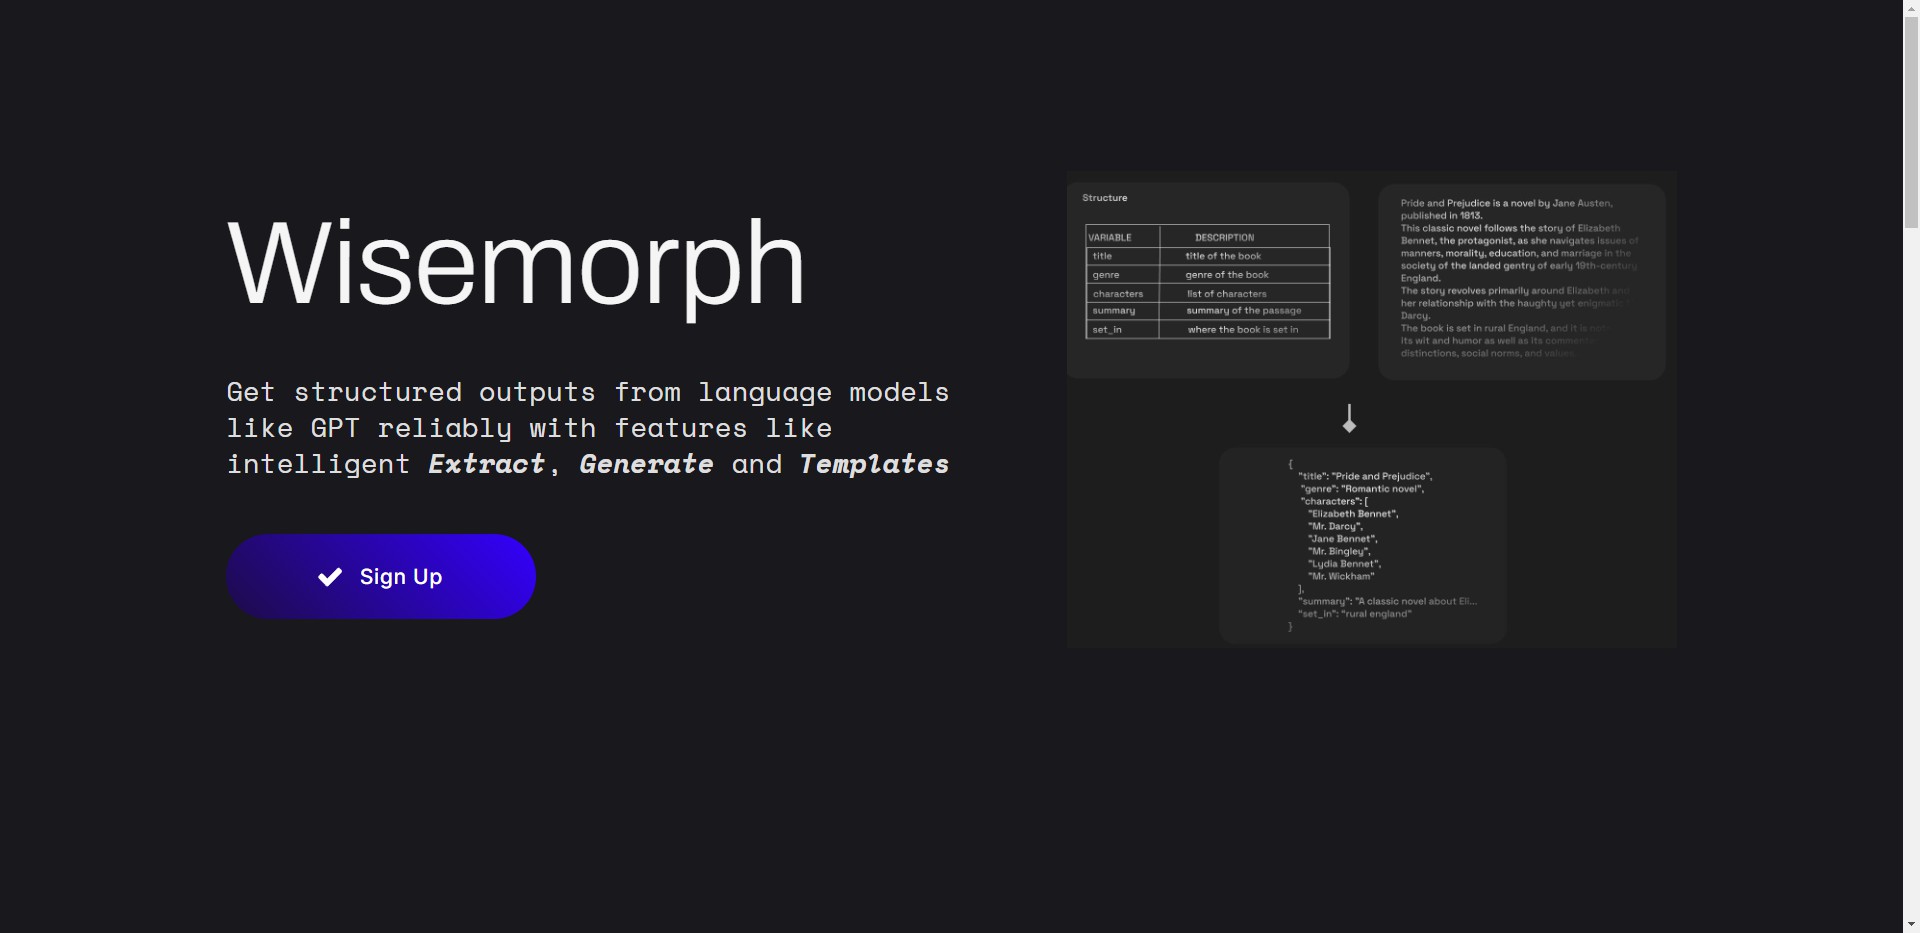The image size is (1920, 933).
Task: Click the italic word Extract
Action: [x=487, y=464]
